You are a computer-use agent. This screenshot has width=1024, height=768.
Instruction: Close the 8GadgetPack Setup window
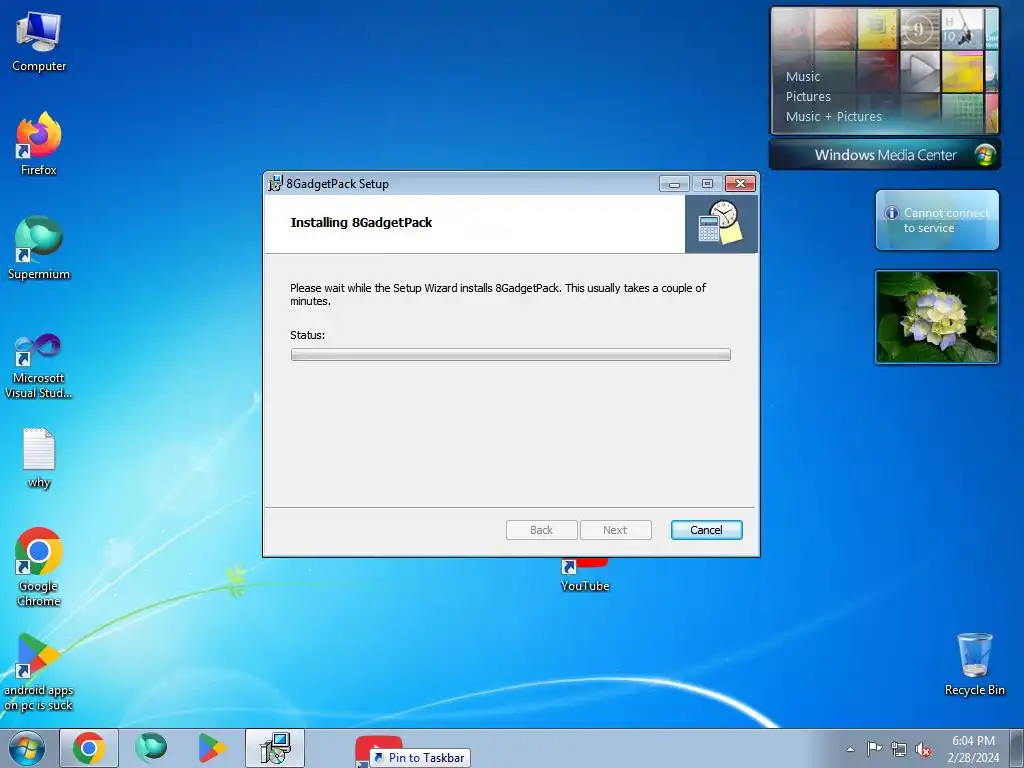[x=741, y=184]
